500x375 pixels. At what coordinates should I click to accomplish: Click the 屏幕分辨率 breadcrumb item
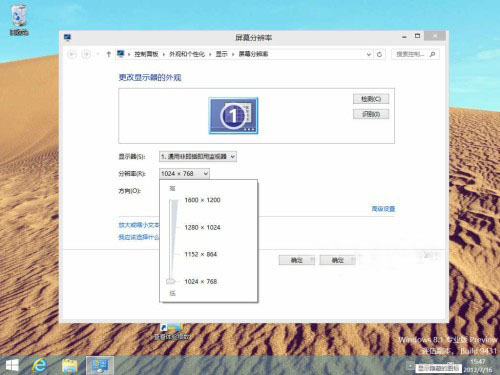253,54
